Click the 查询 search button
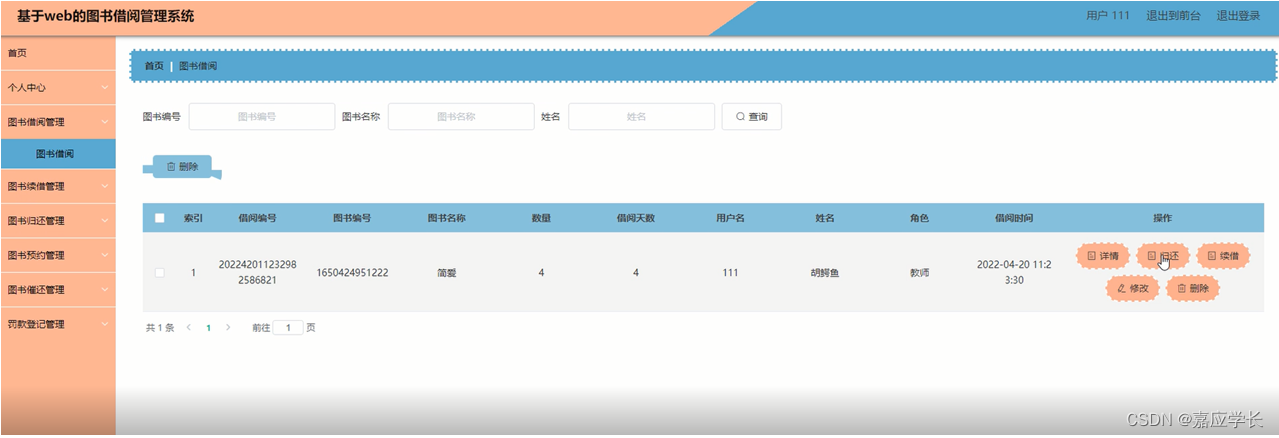Screen dimensions: 1279x438 tap(752, 117)
